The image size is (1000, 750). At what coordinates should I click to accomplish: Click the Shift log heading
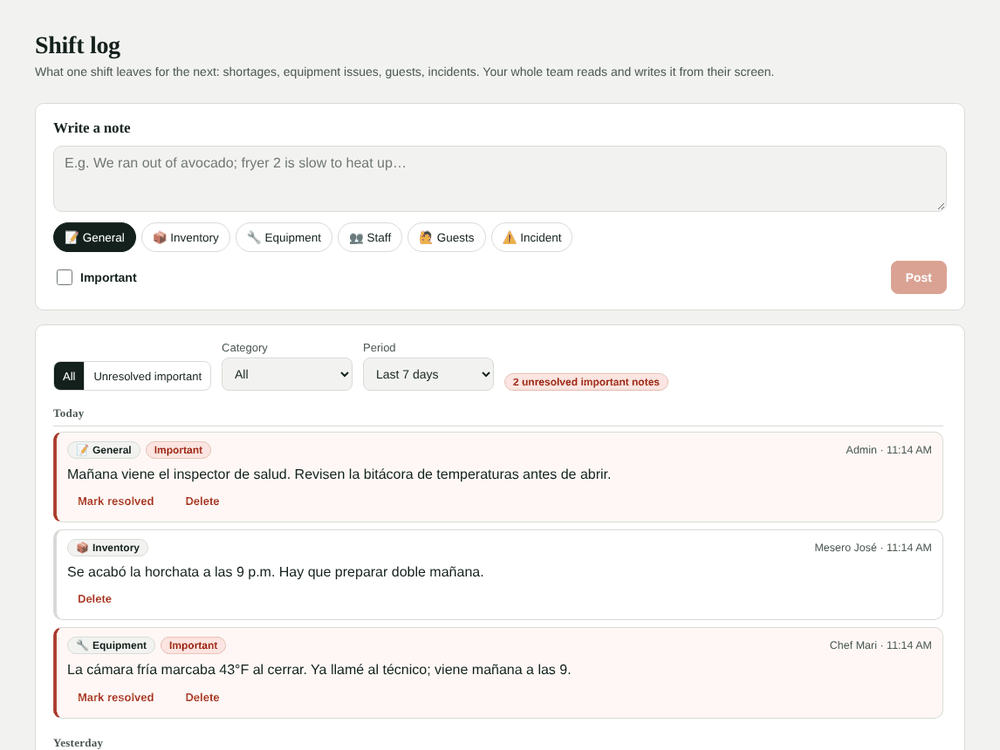coord(78,45)
